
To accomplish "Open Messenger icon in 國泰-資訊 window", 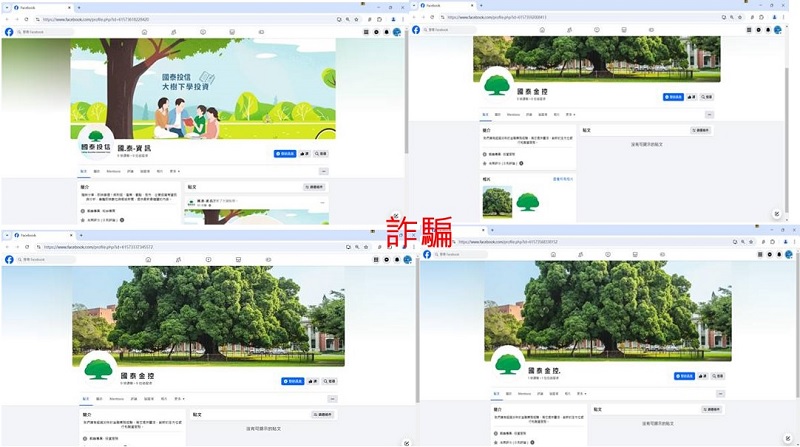I will (377, 32).
